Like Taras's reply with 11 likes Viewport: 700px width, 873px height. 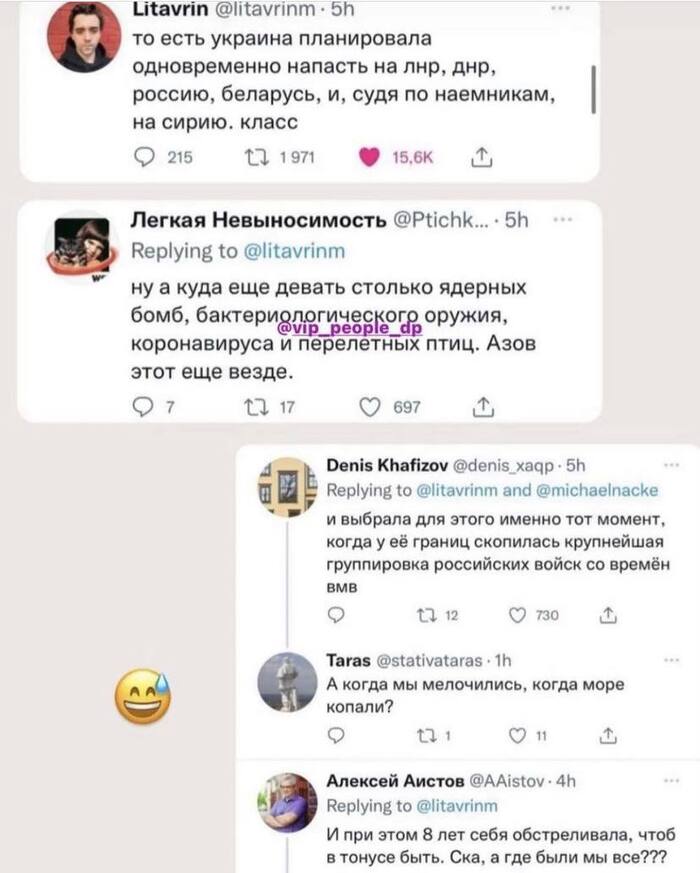(518, 738)
